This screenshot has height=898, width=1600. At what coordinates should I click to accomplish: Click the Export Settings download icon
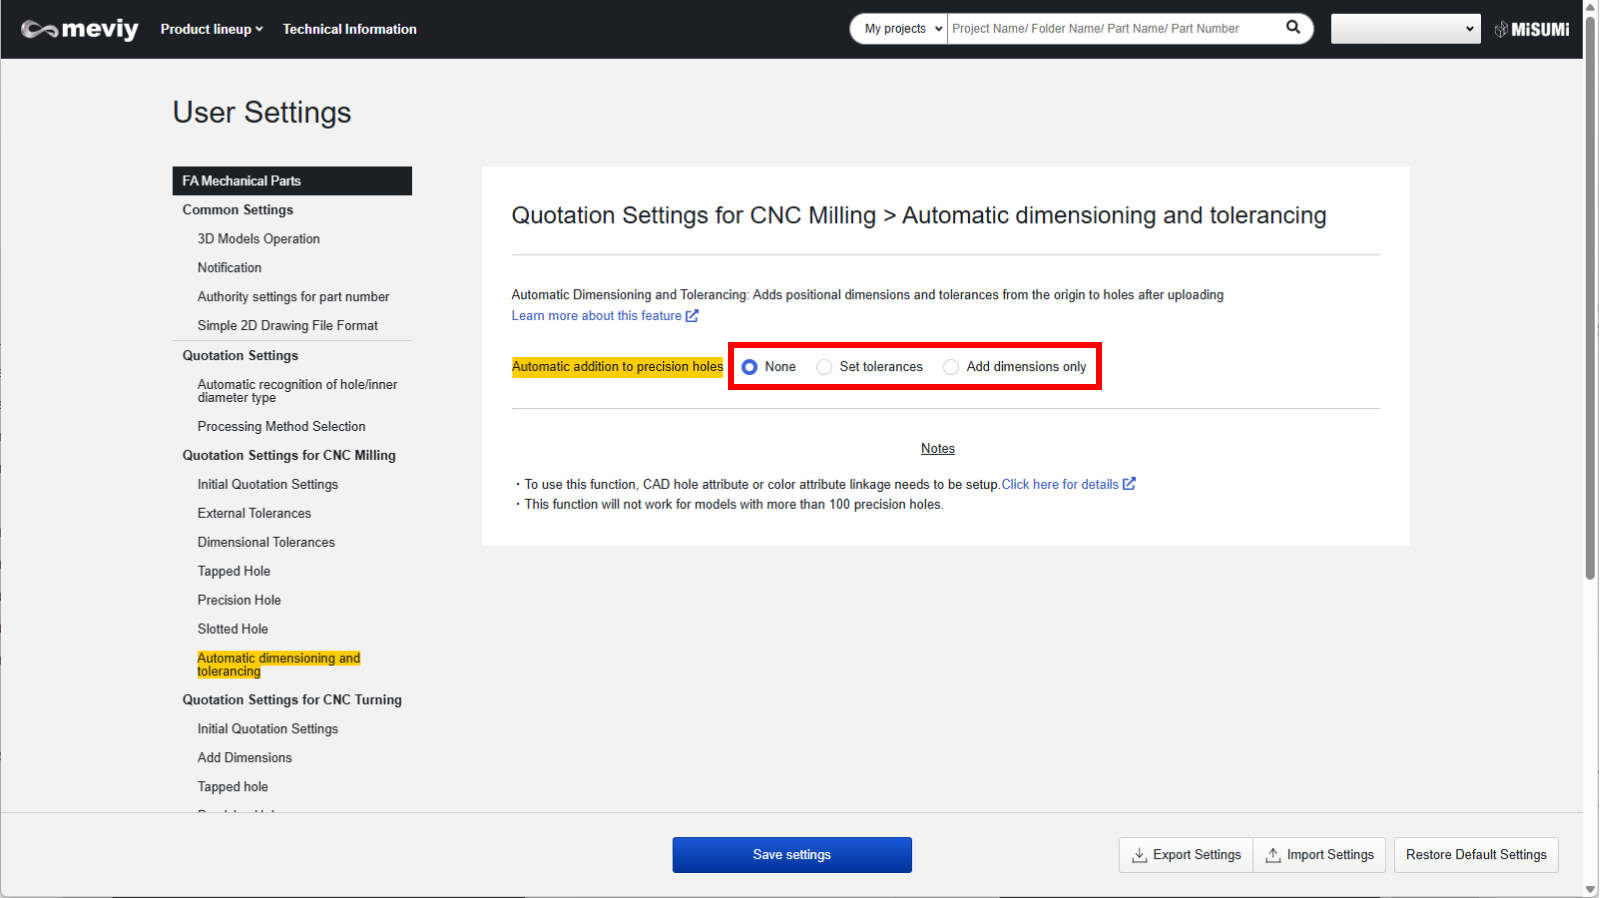pos(1139,855)
